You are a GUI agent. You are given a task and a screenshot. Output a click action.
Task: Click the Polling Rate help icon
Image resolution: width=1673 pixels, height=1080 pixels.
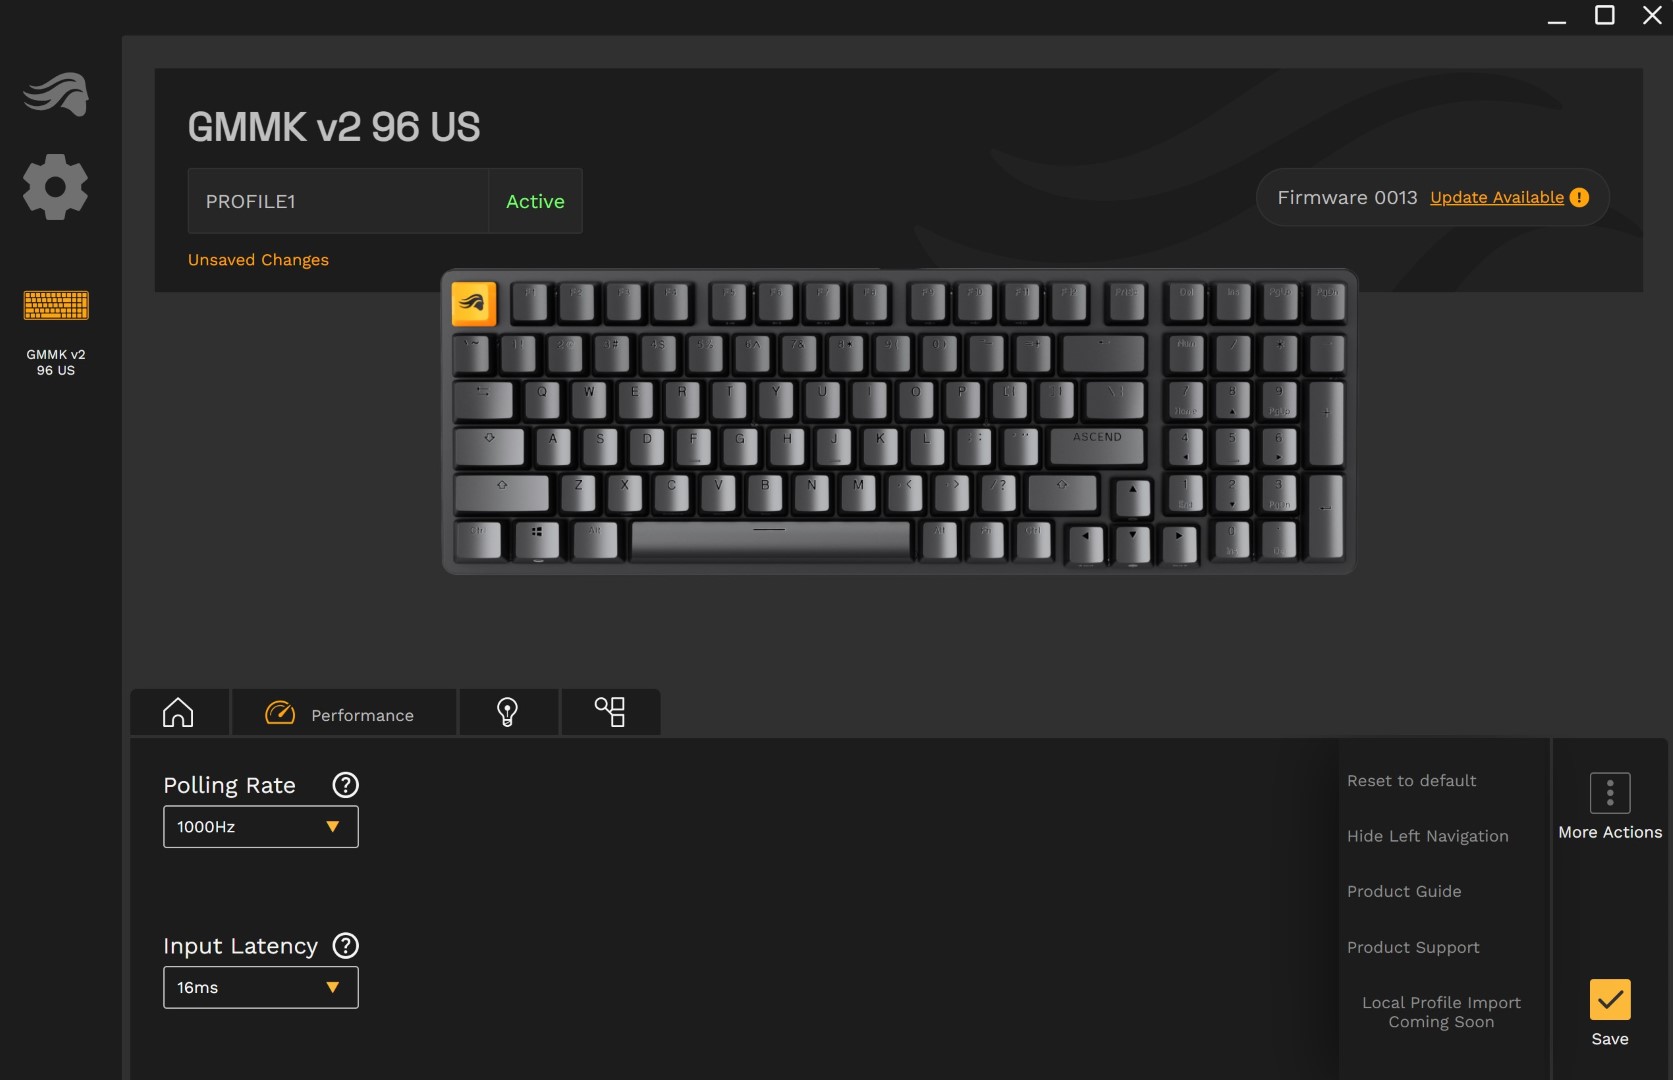pyautogui.click(x=345, y=785)
